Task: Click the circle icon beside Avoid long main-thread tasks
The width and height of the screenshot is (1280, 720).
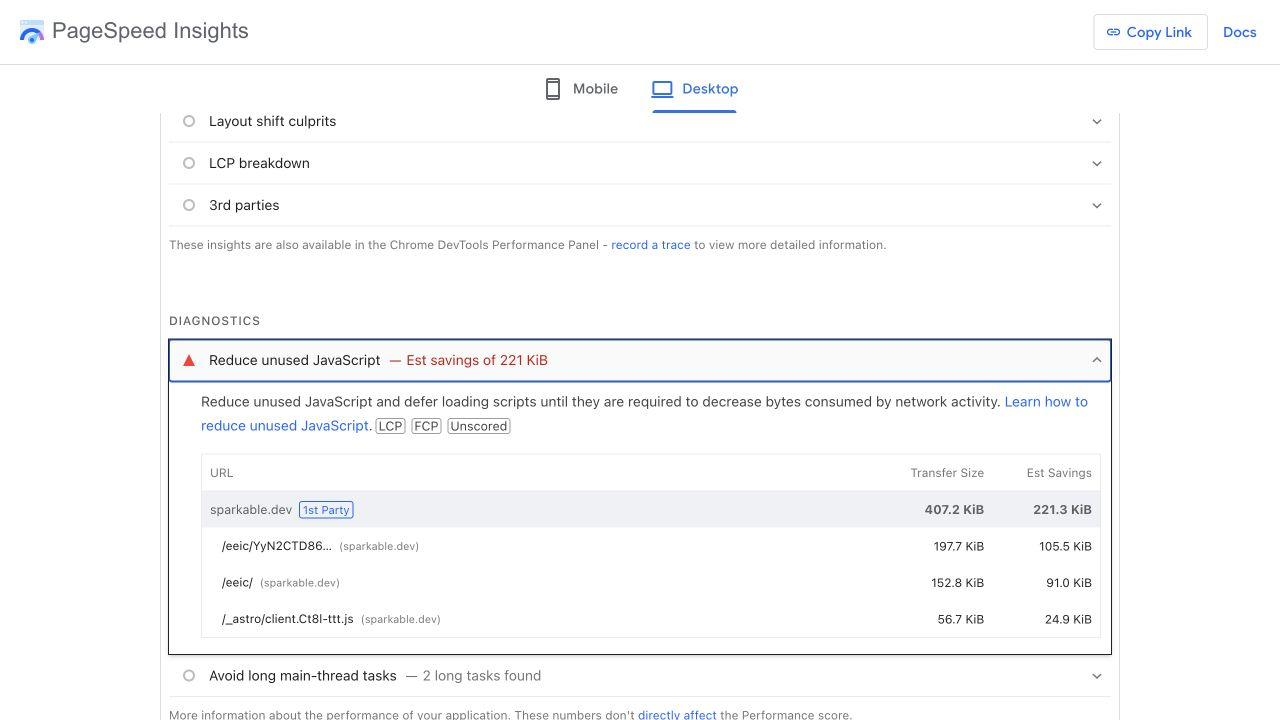Action: point(189,676)
